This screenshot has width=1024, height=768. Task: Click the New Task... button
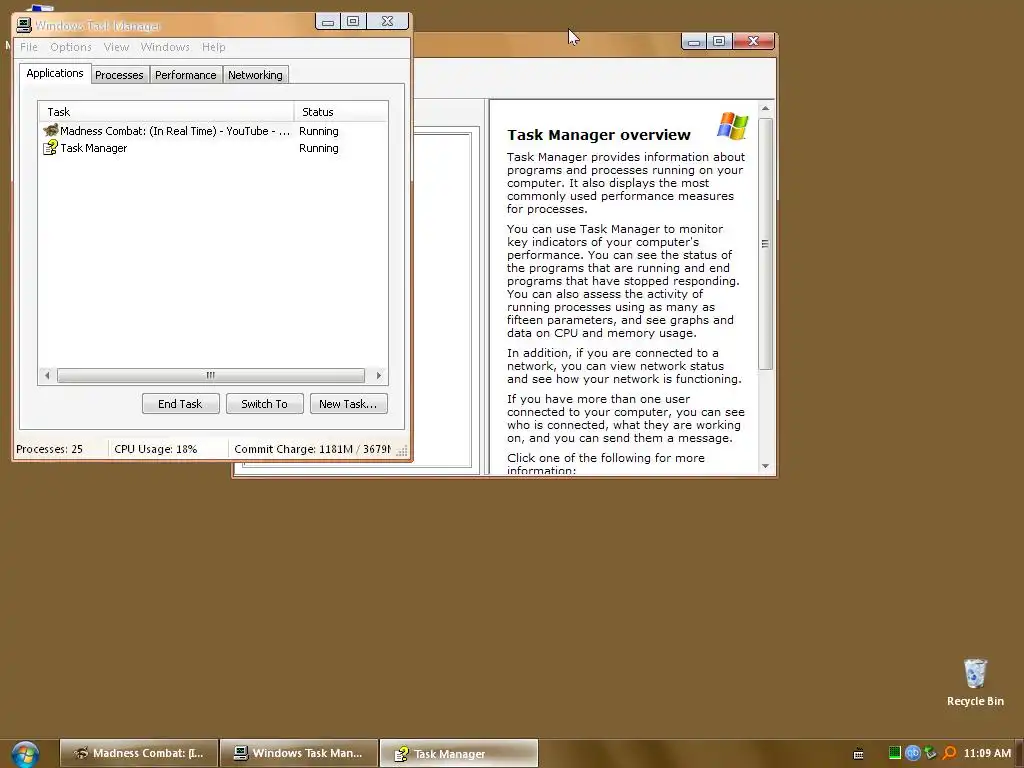point(348,404)
